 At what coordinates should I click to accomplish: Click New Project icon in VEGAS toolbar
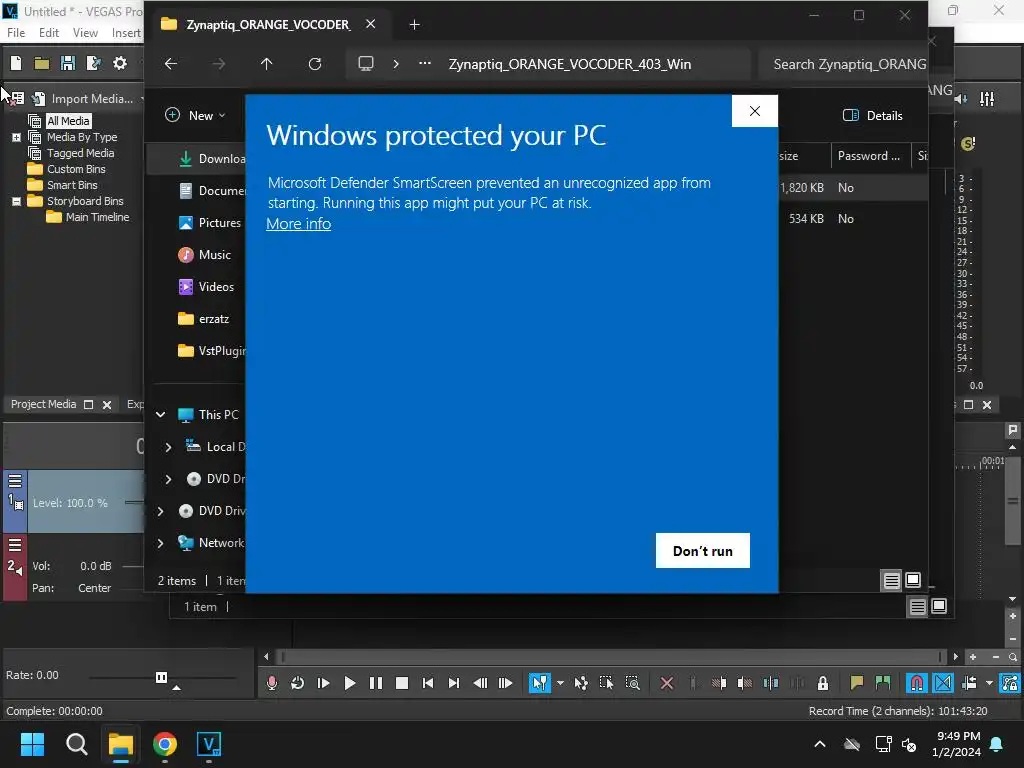click(x=16, y=63)
